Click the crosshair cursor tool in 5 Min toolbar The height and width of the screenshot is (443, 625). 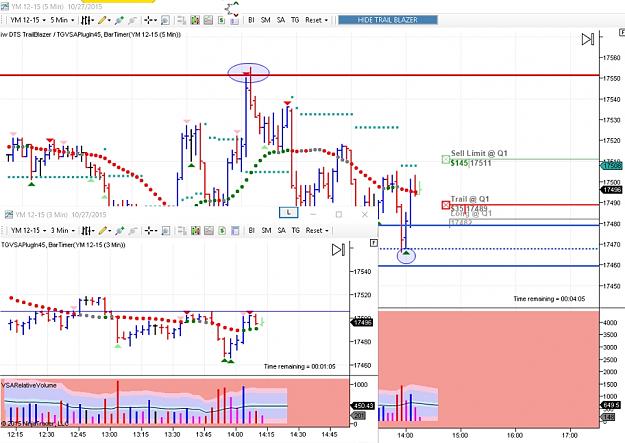(149, 20)
